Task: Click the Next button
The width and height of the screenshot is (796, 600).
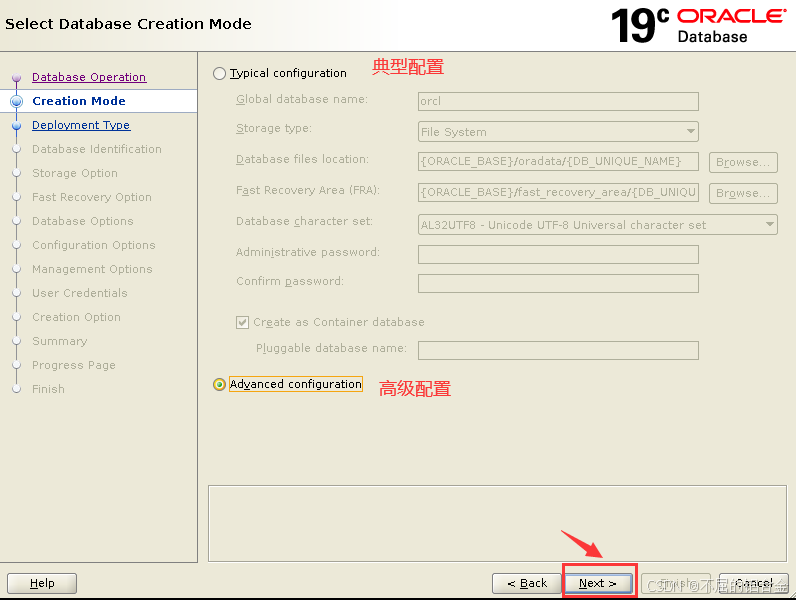Action: click(599, 583)
